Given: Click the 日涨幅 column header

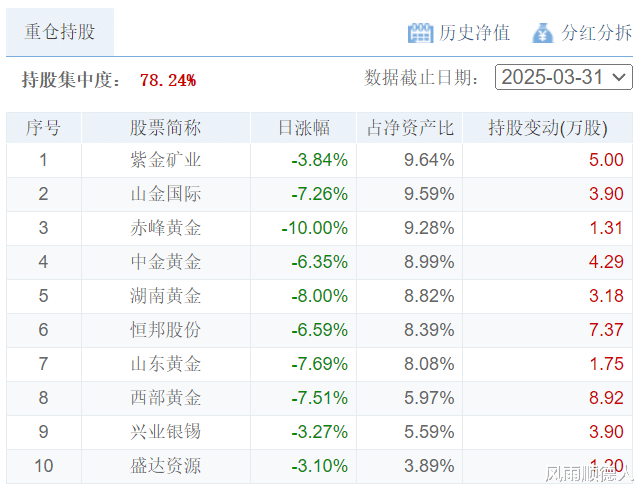Looking at the screenshot, I should [304, 128].
